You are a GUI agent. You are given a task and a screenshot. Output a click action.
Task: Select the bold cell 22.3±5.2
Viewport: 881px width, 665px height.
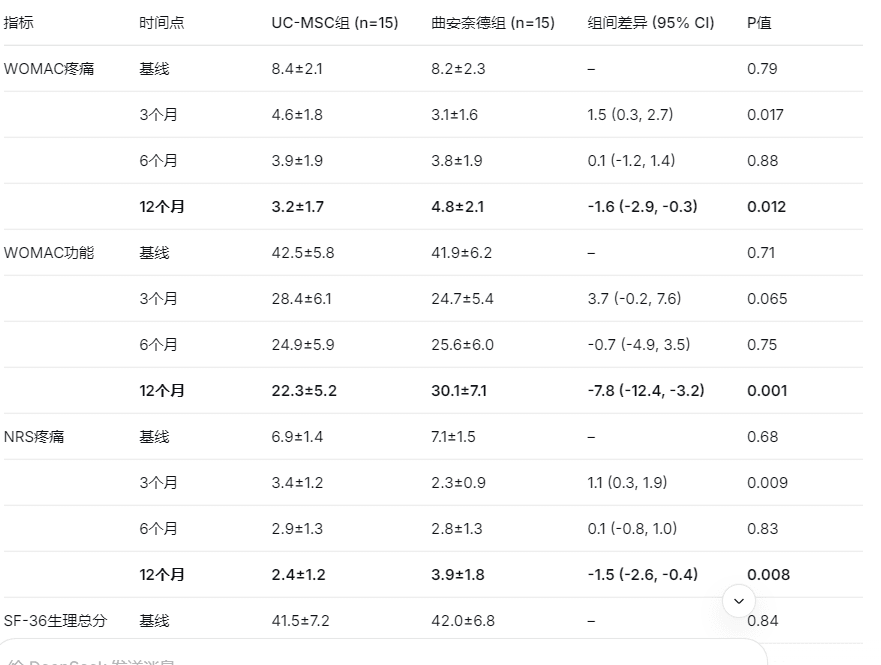[x=304, y=391]
